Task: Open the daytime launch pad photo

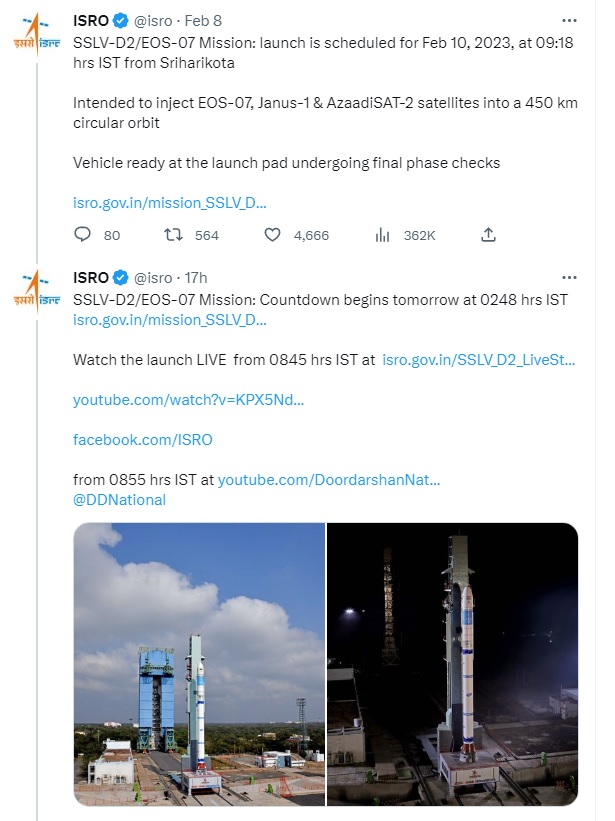Action: click(x=199, y=664)
